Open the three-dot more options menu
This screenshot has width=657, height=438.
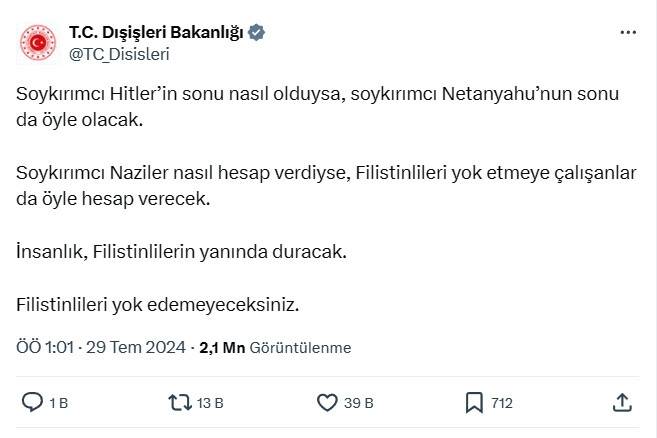coord(627,33)
